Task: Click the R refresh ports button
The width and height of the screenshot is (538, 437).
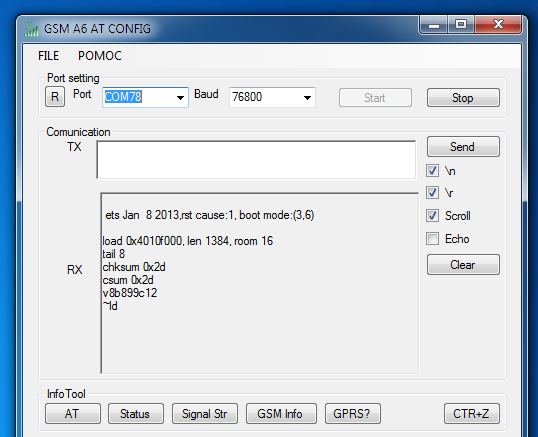Action: pyautogui.click(x=55, y=97)
